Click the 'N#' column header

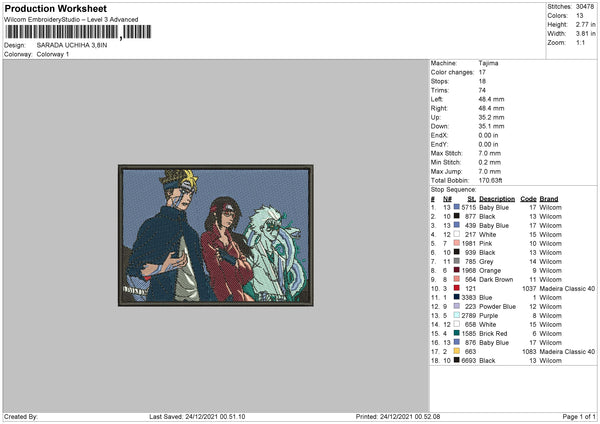click(447, 199)
